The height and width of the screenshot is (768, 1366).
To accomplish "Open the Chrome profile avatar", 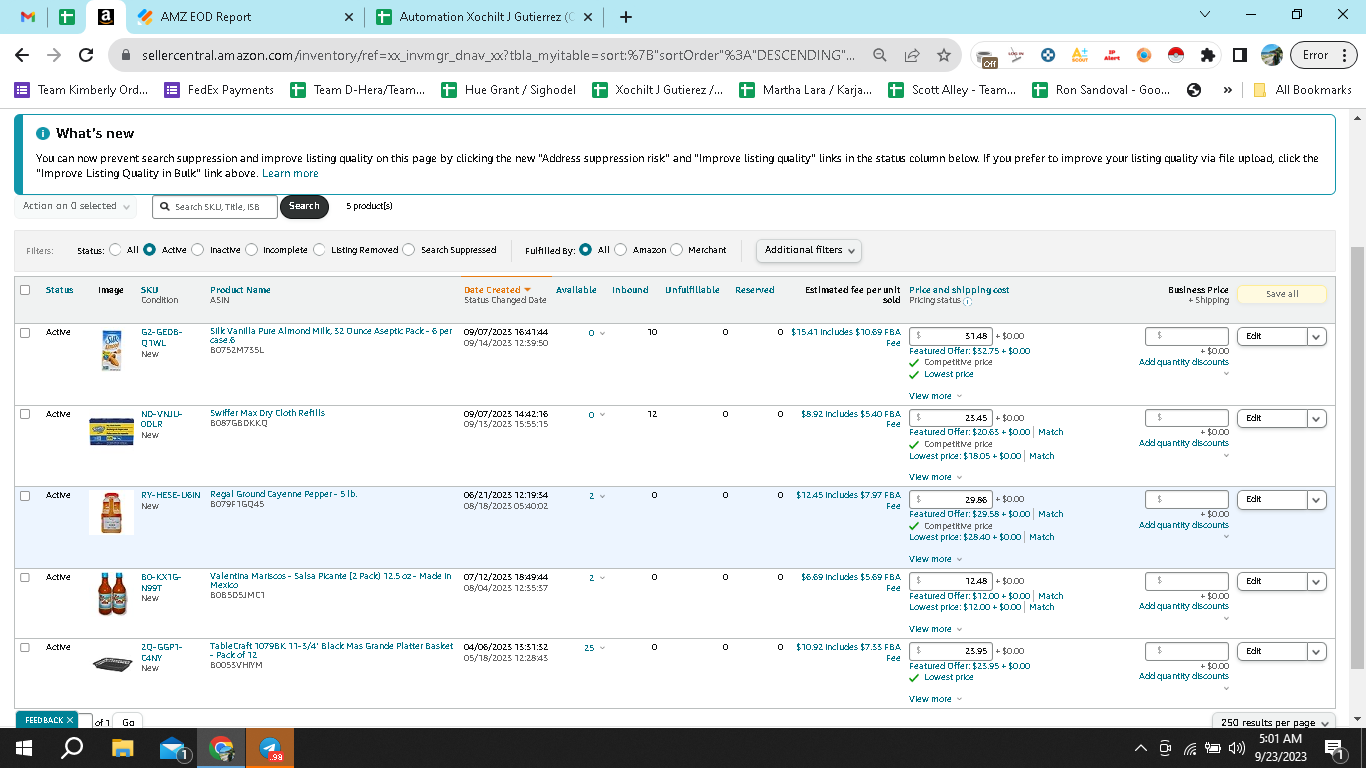I will (x=1272, y=55).
